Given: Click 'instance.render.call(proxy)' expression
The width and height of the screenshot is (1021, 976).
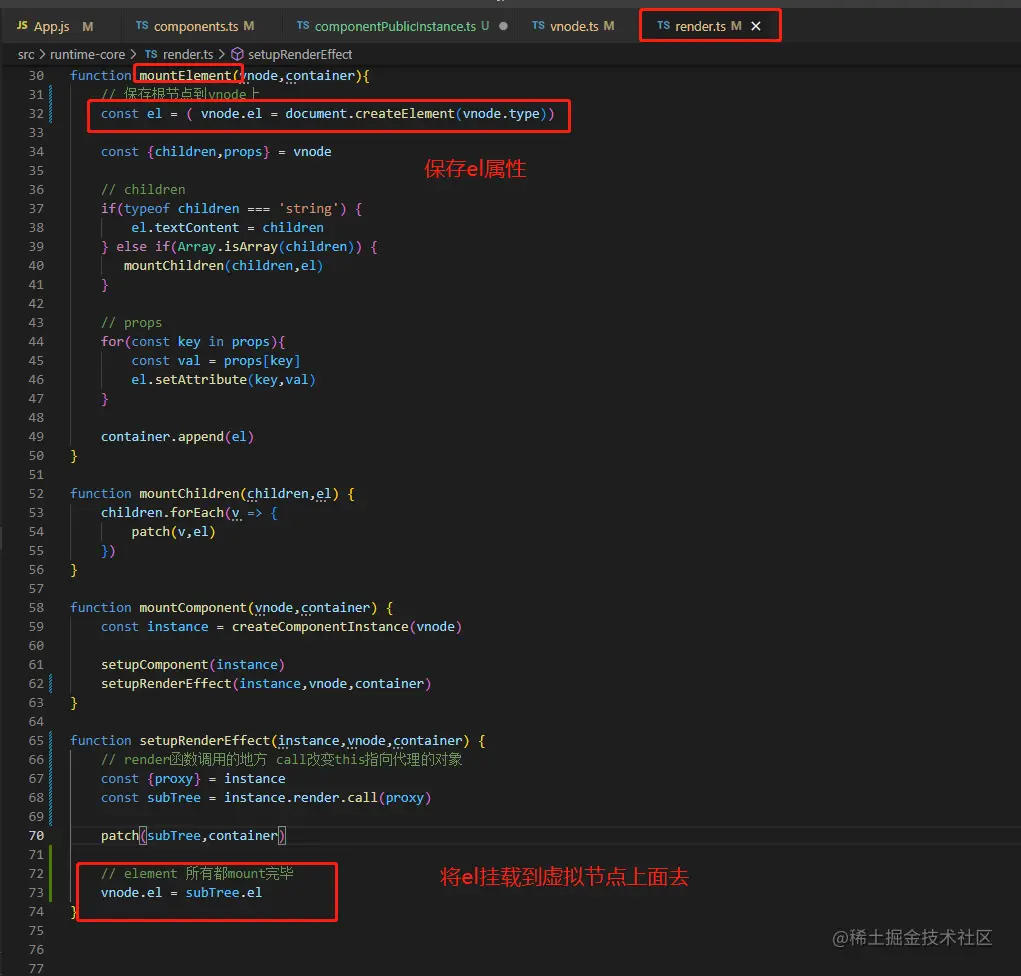Looking at the screenshot, I should click(328, 798).
